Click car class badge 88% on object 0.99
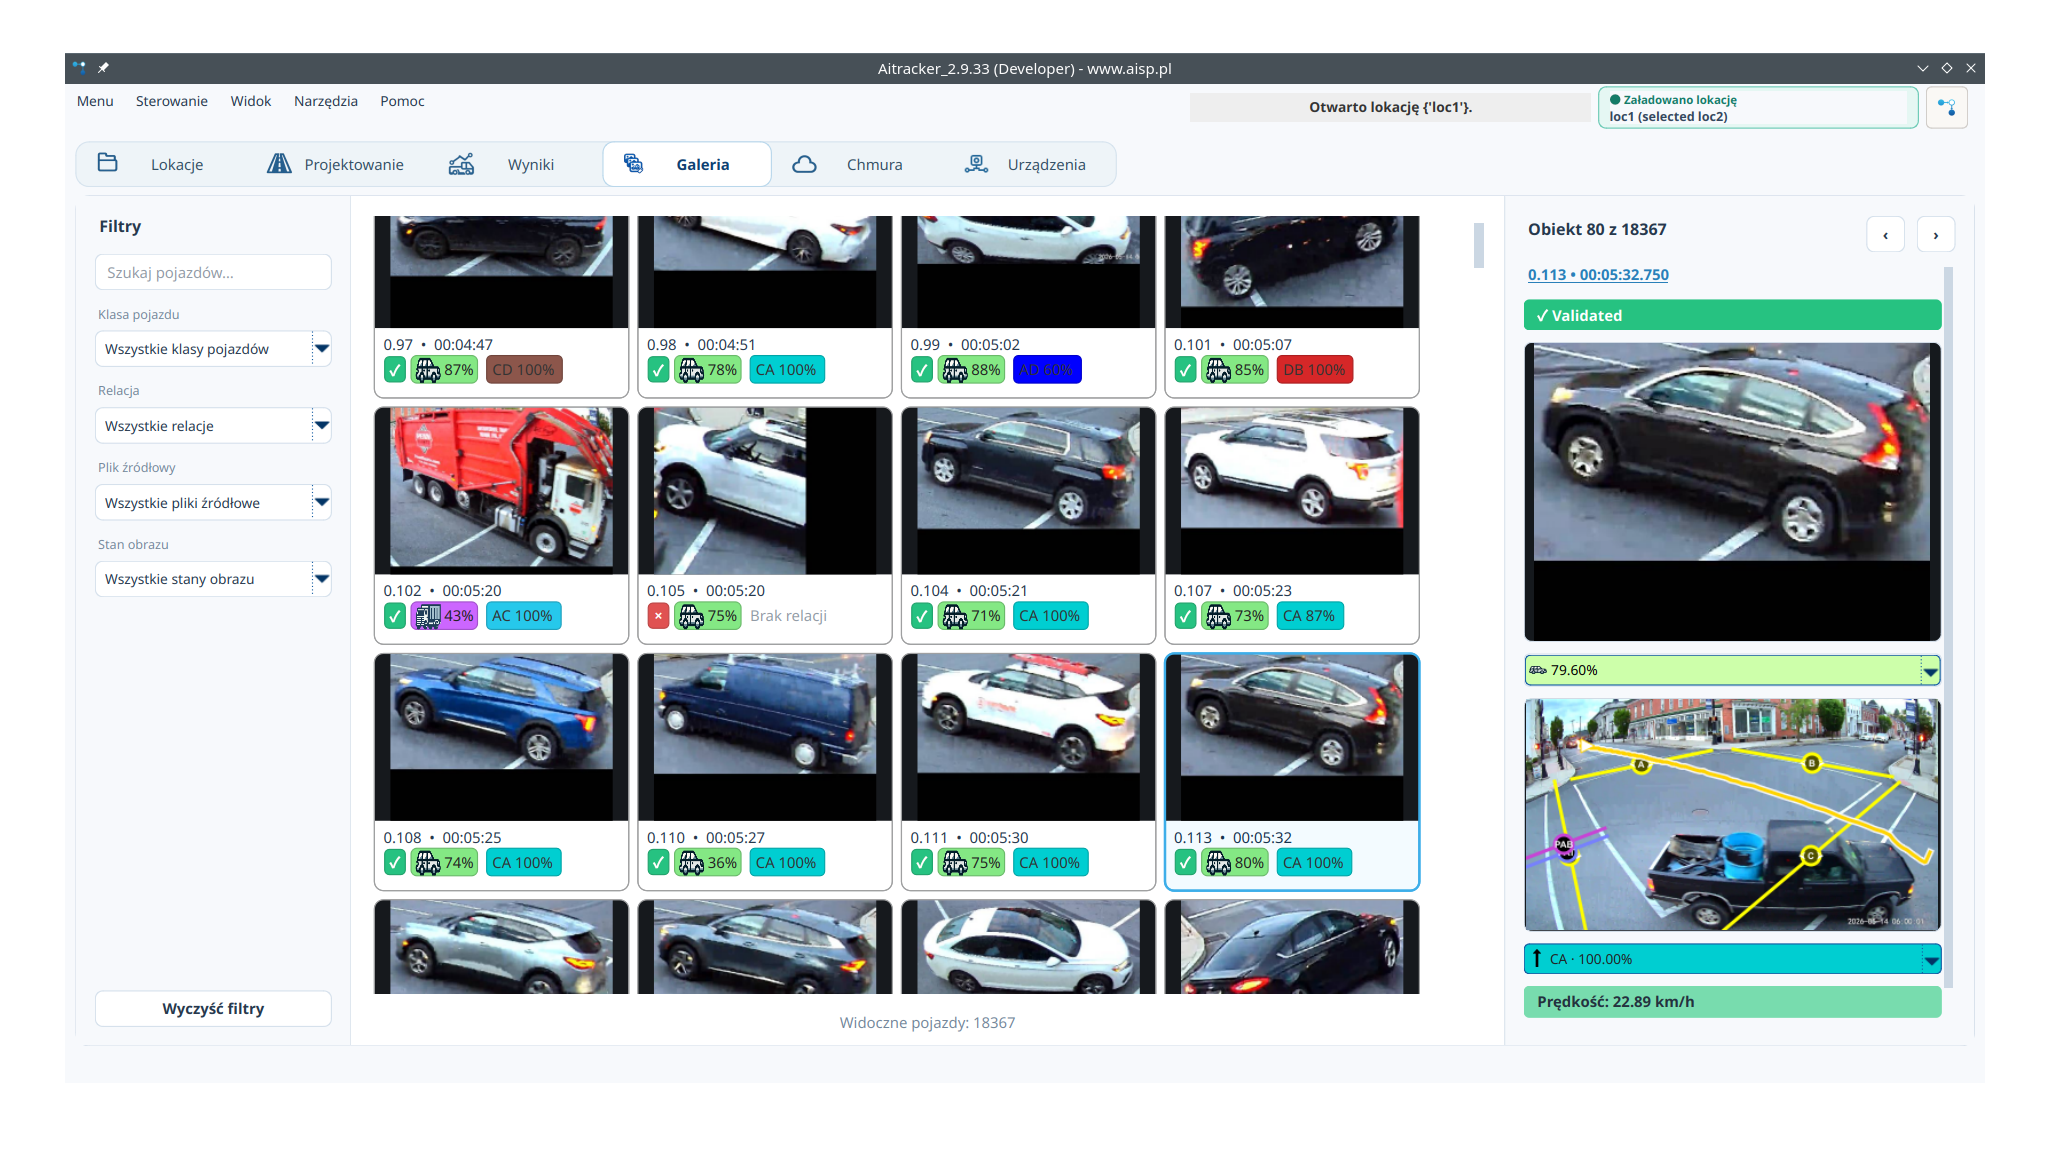The image size is (2050, 1160). (x=971, y=370)
